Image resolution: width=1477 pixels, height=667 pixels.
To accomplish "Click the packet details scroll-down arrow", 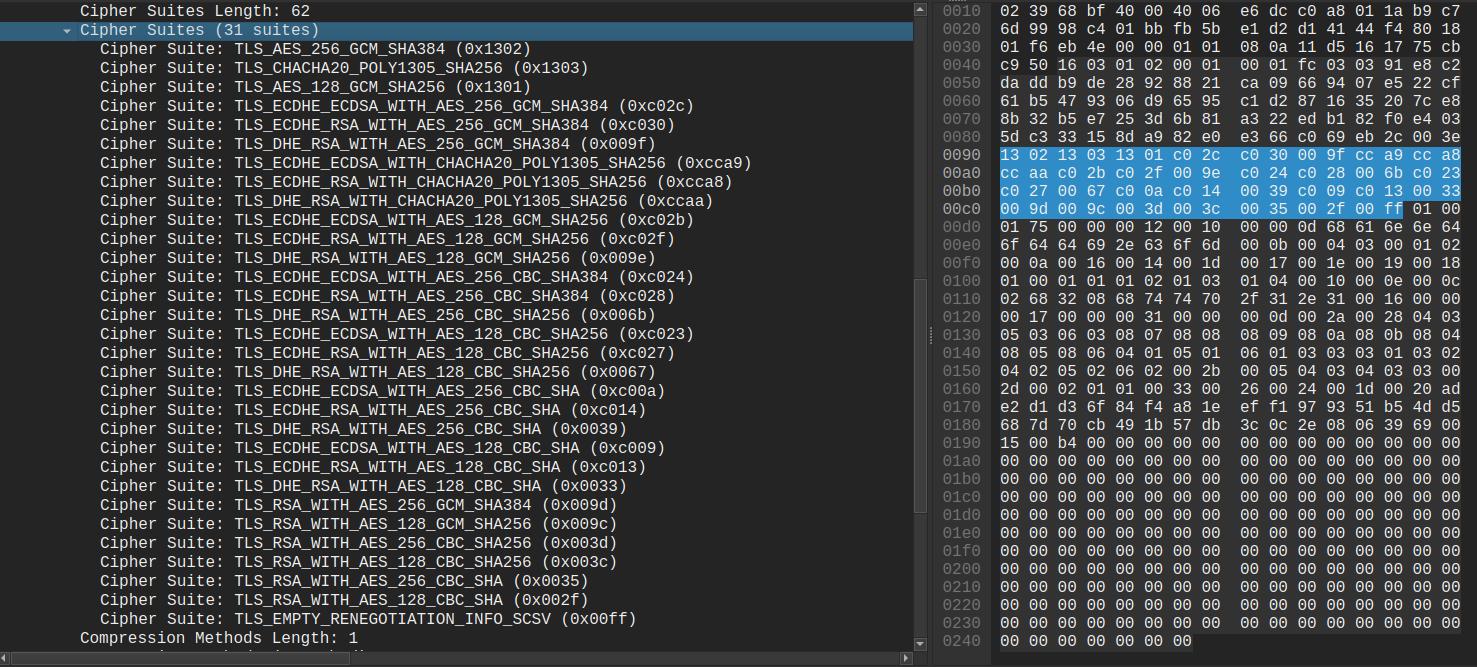I will [x=921, y=643].
